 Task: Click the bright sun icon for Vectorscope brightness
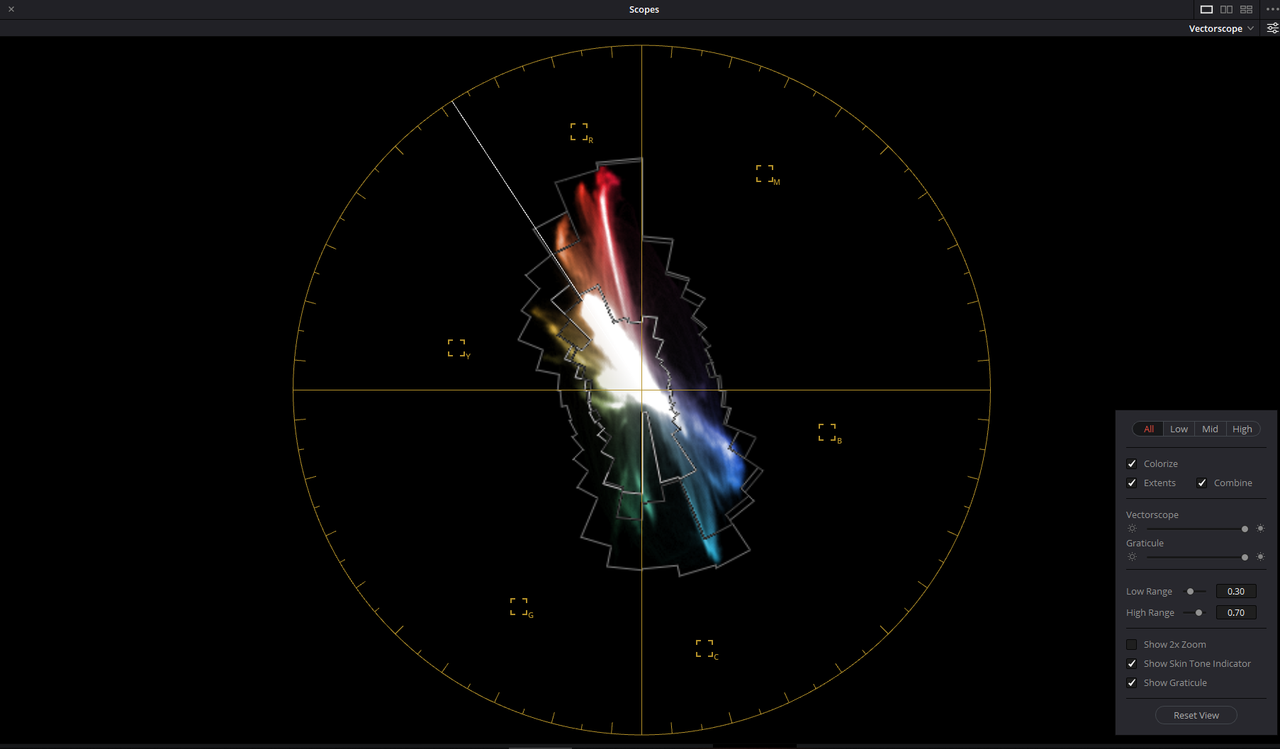click(x=1260, y=528)
